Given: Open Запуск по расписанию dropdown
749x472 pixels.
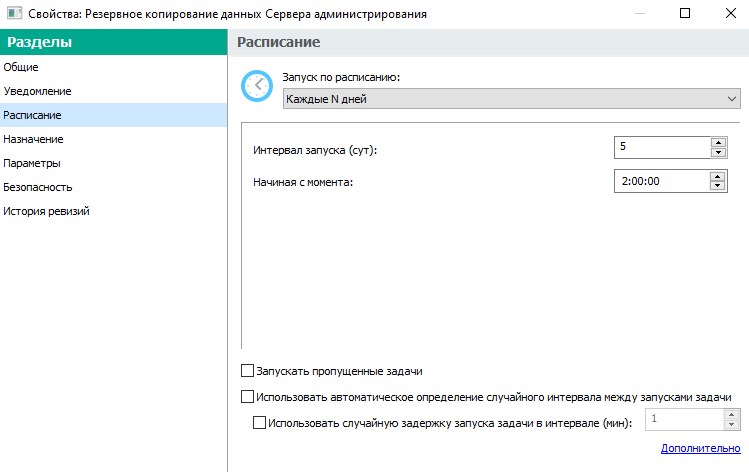Looking at the screenshot, I should click(x=512, y=99).
